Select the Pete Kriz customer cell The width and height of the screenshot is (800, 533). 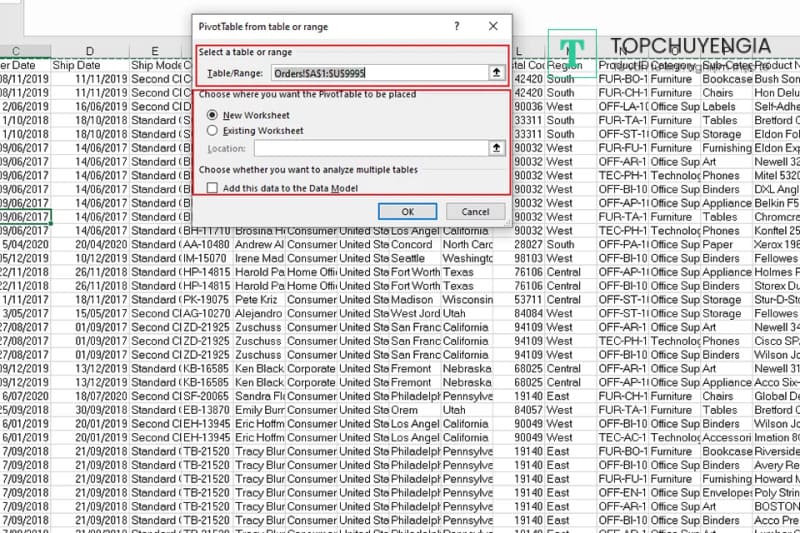coord(258,299)
